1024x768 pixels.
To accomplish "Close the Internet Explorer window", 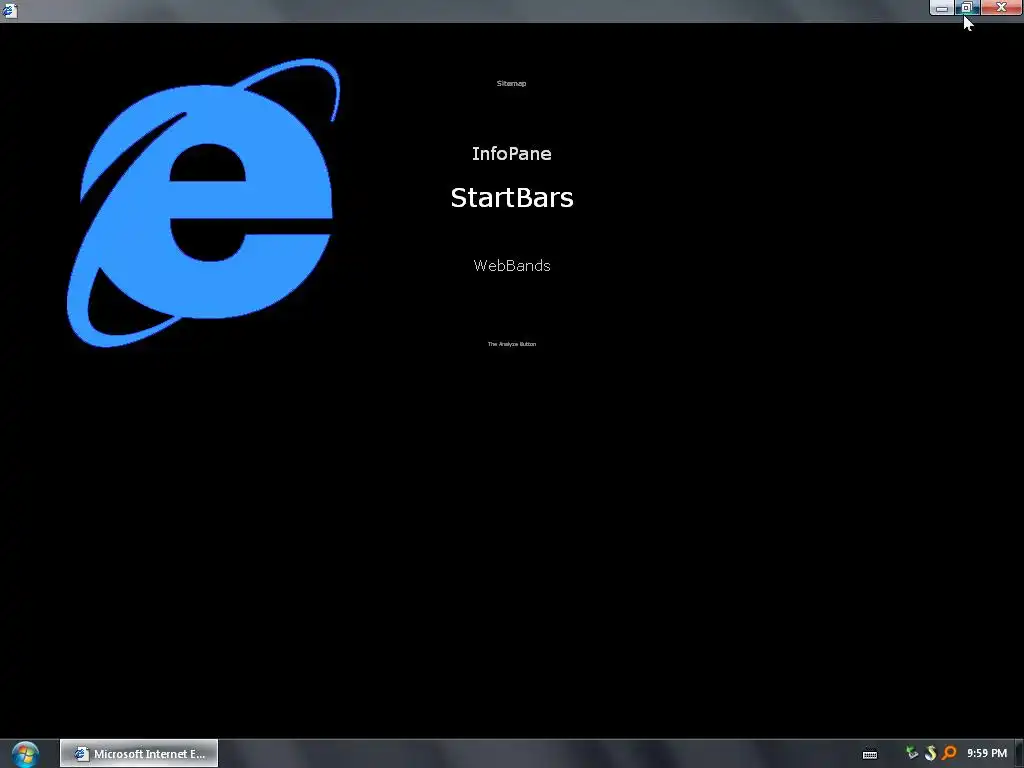I will 1001,7.
